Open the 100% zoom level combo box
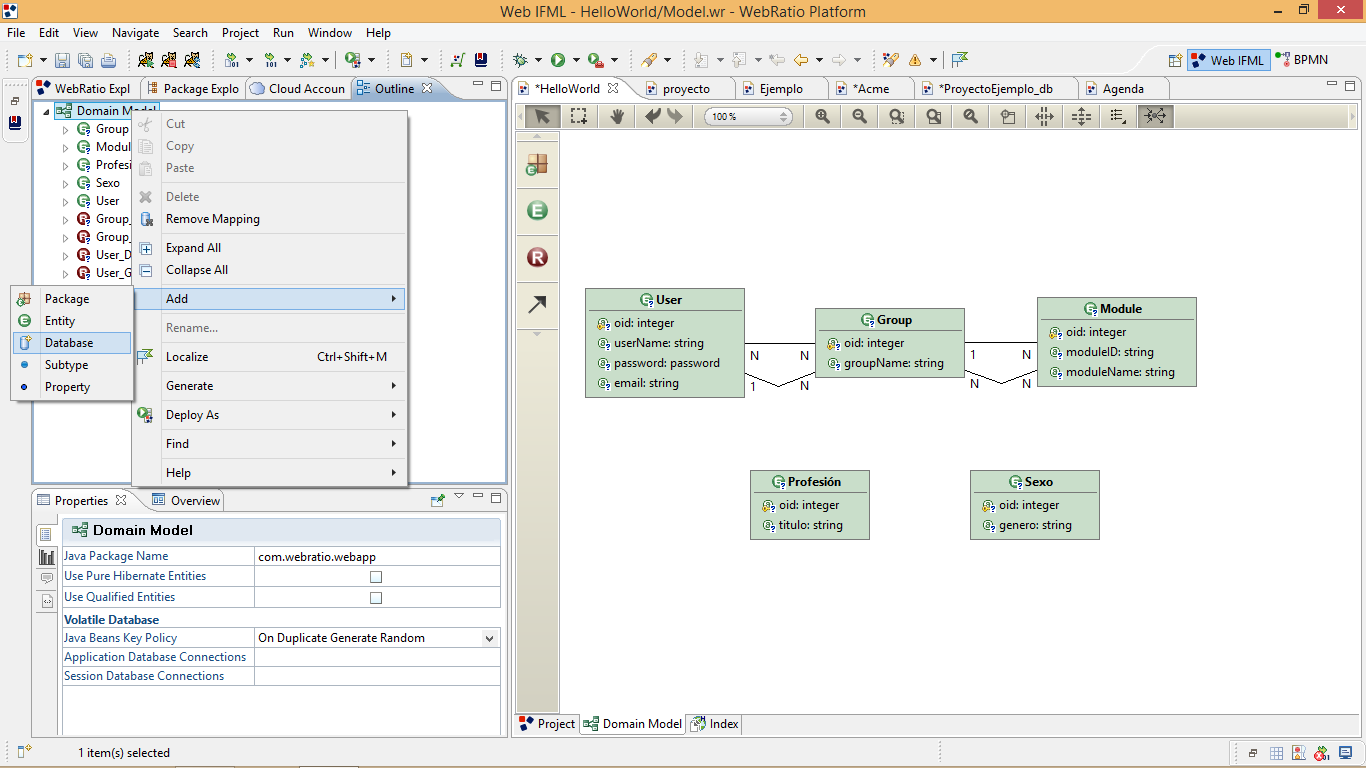 (748, 117)
